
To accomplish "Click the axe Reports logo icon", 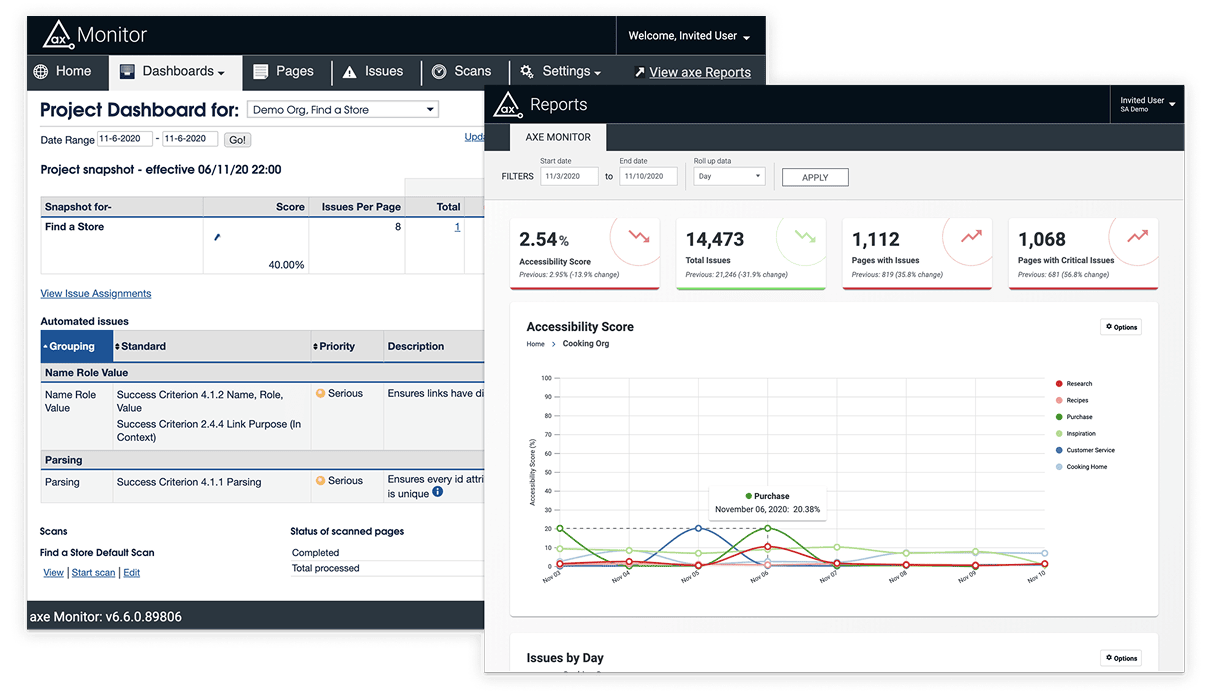I will [x=509, y=104].
